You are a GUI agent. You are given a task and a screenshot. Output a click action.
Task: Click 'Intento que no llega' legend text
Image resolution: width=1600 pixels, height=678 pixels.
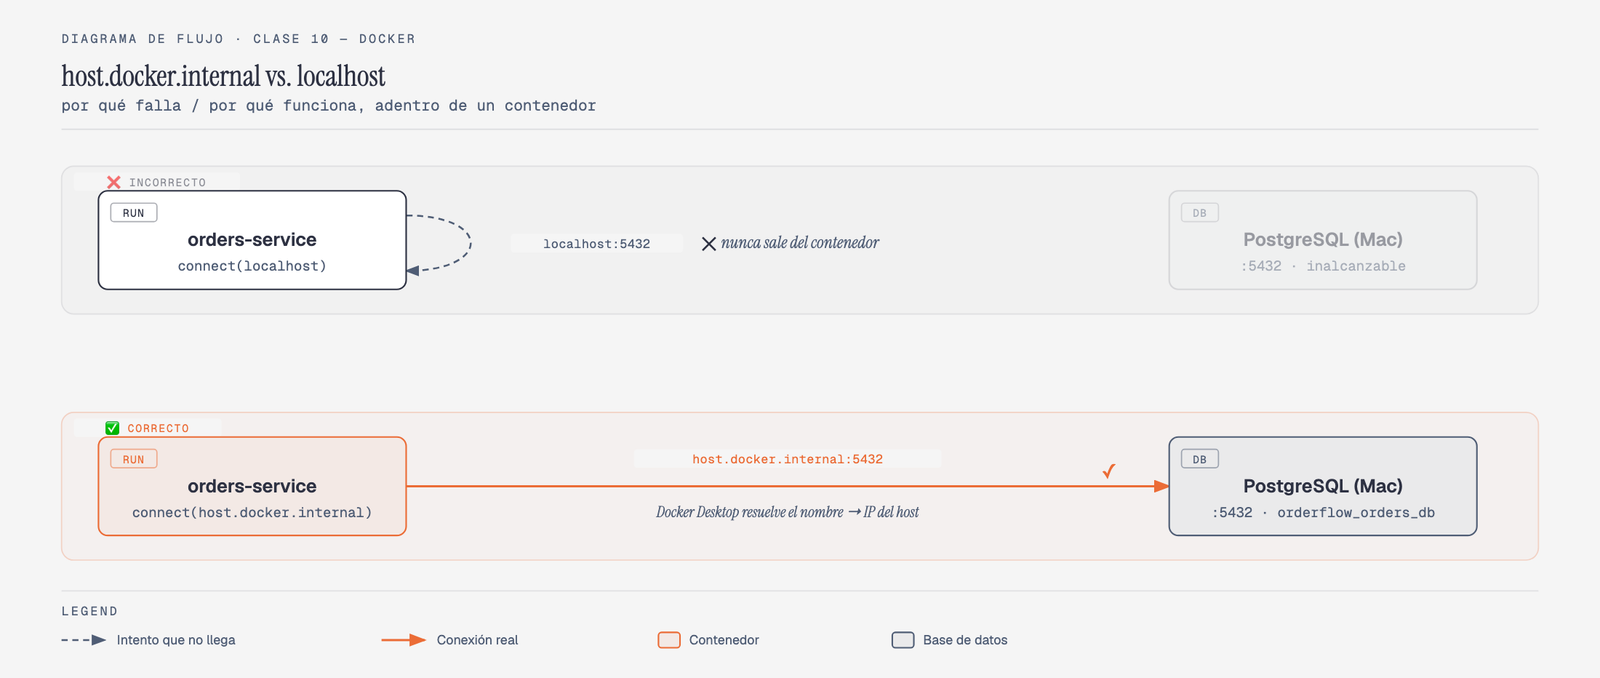pyautogui.click(x=176, y=640)
